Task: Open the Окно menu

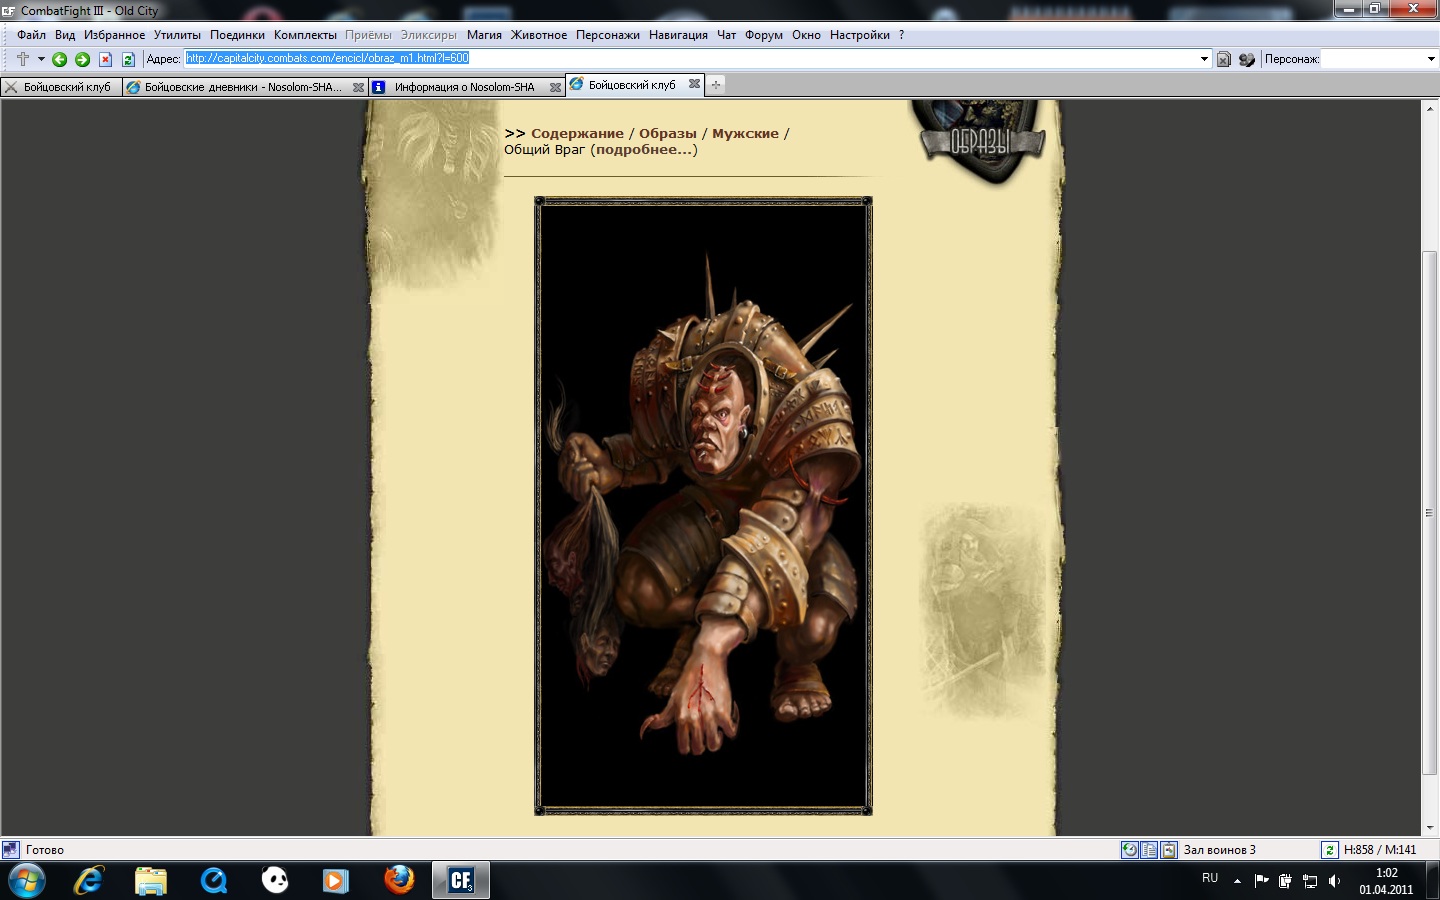Action: [x=806, y=35]
